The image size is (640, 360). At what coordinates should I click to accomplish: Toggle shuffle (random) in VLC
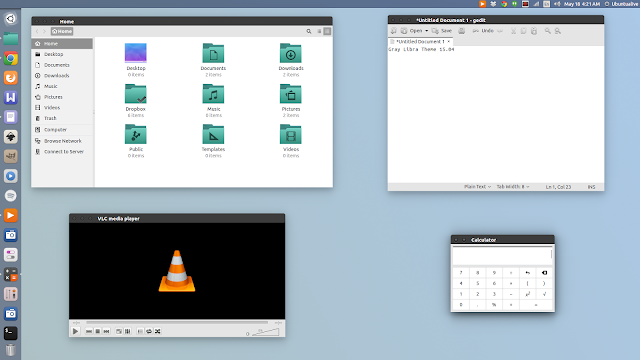coord(158,331)
